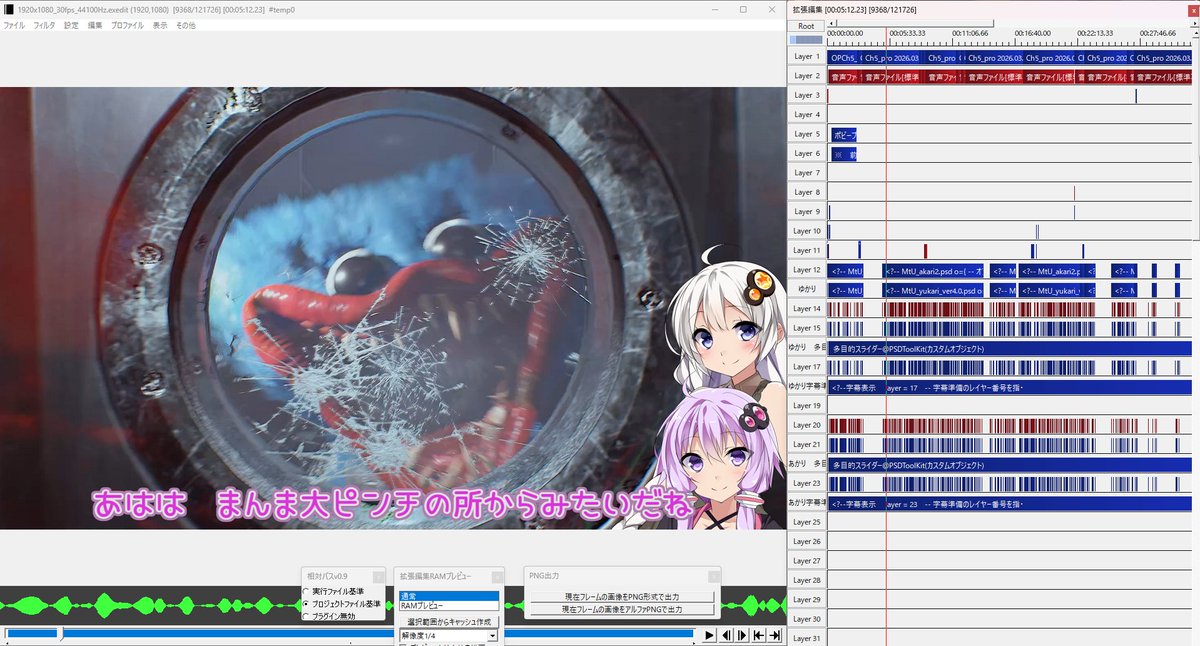Viewport: 1200px width, 646px height.
Task: Toggle visibility of Layer 1
Action: point(806,57)
